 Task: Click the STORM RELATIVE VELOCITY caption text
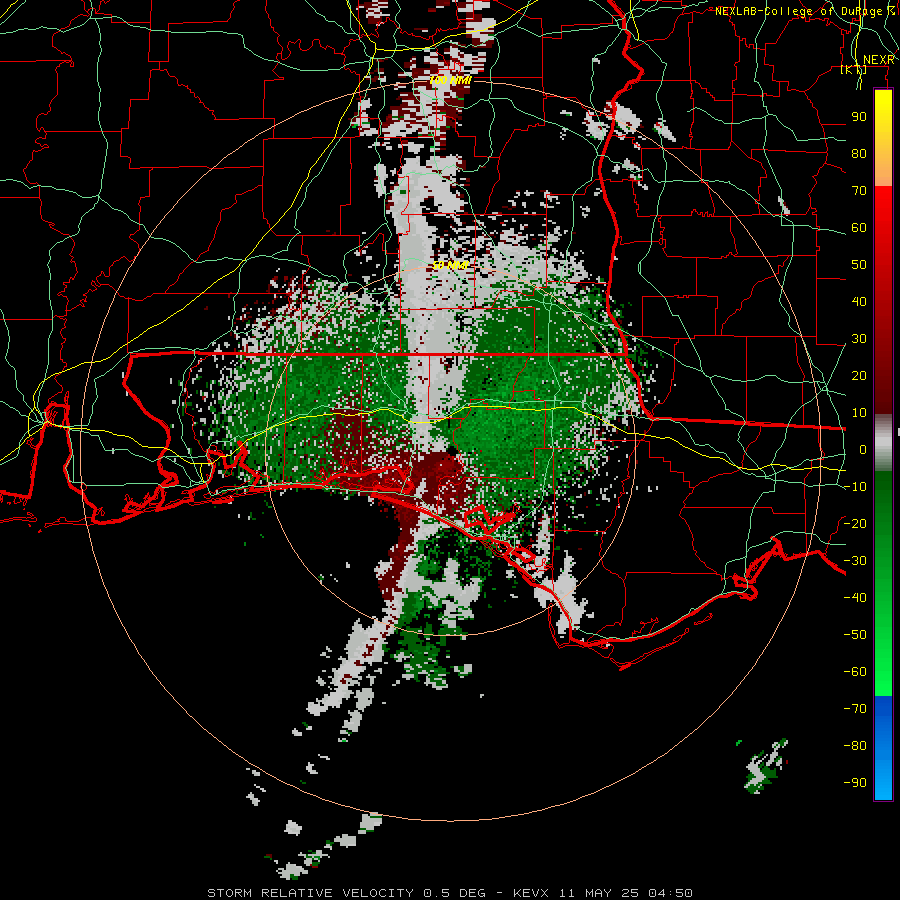coord(313,893)
